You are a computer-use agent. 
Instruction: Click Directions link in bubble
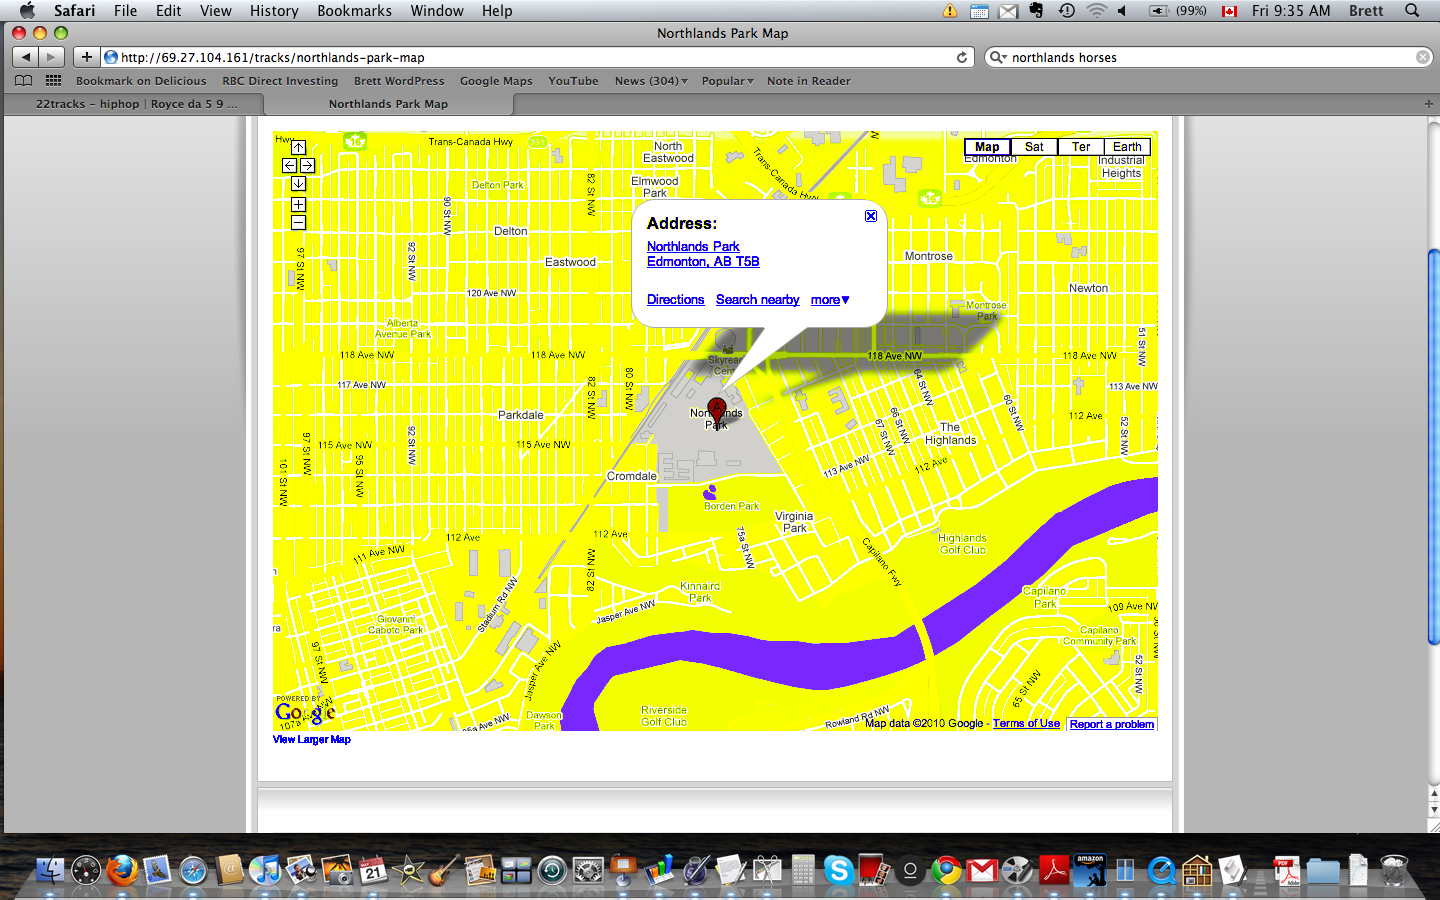coord(675,300)
